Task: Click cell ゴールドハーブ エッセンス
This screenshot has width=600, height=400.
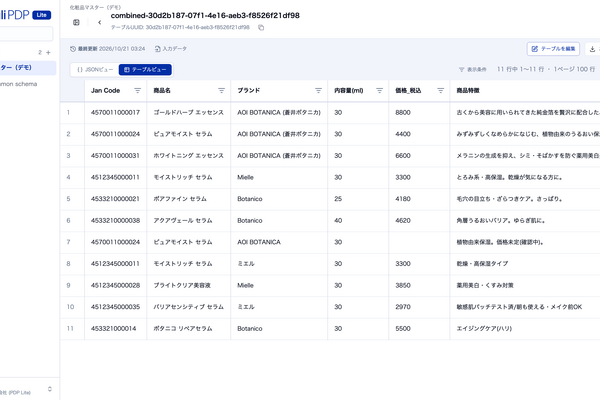Action: 188,113
